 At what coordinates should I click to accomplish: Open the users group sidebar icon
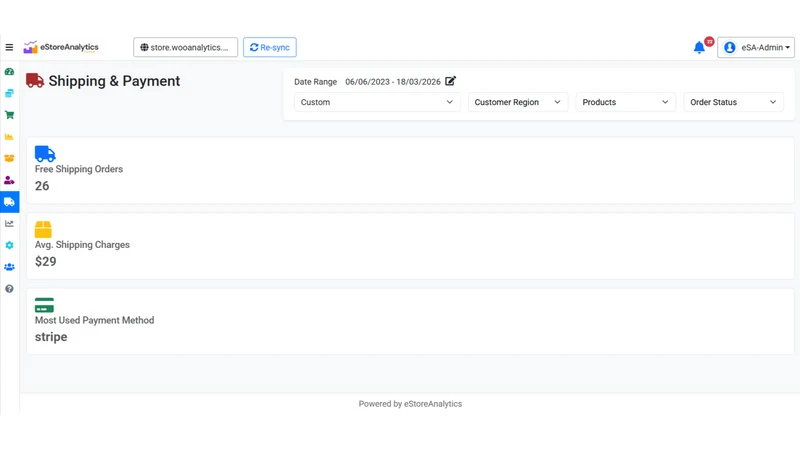coord(9,267)
